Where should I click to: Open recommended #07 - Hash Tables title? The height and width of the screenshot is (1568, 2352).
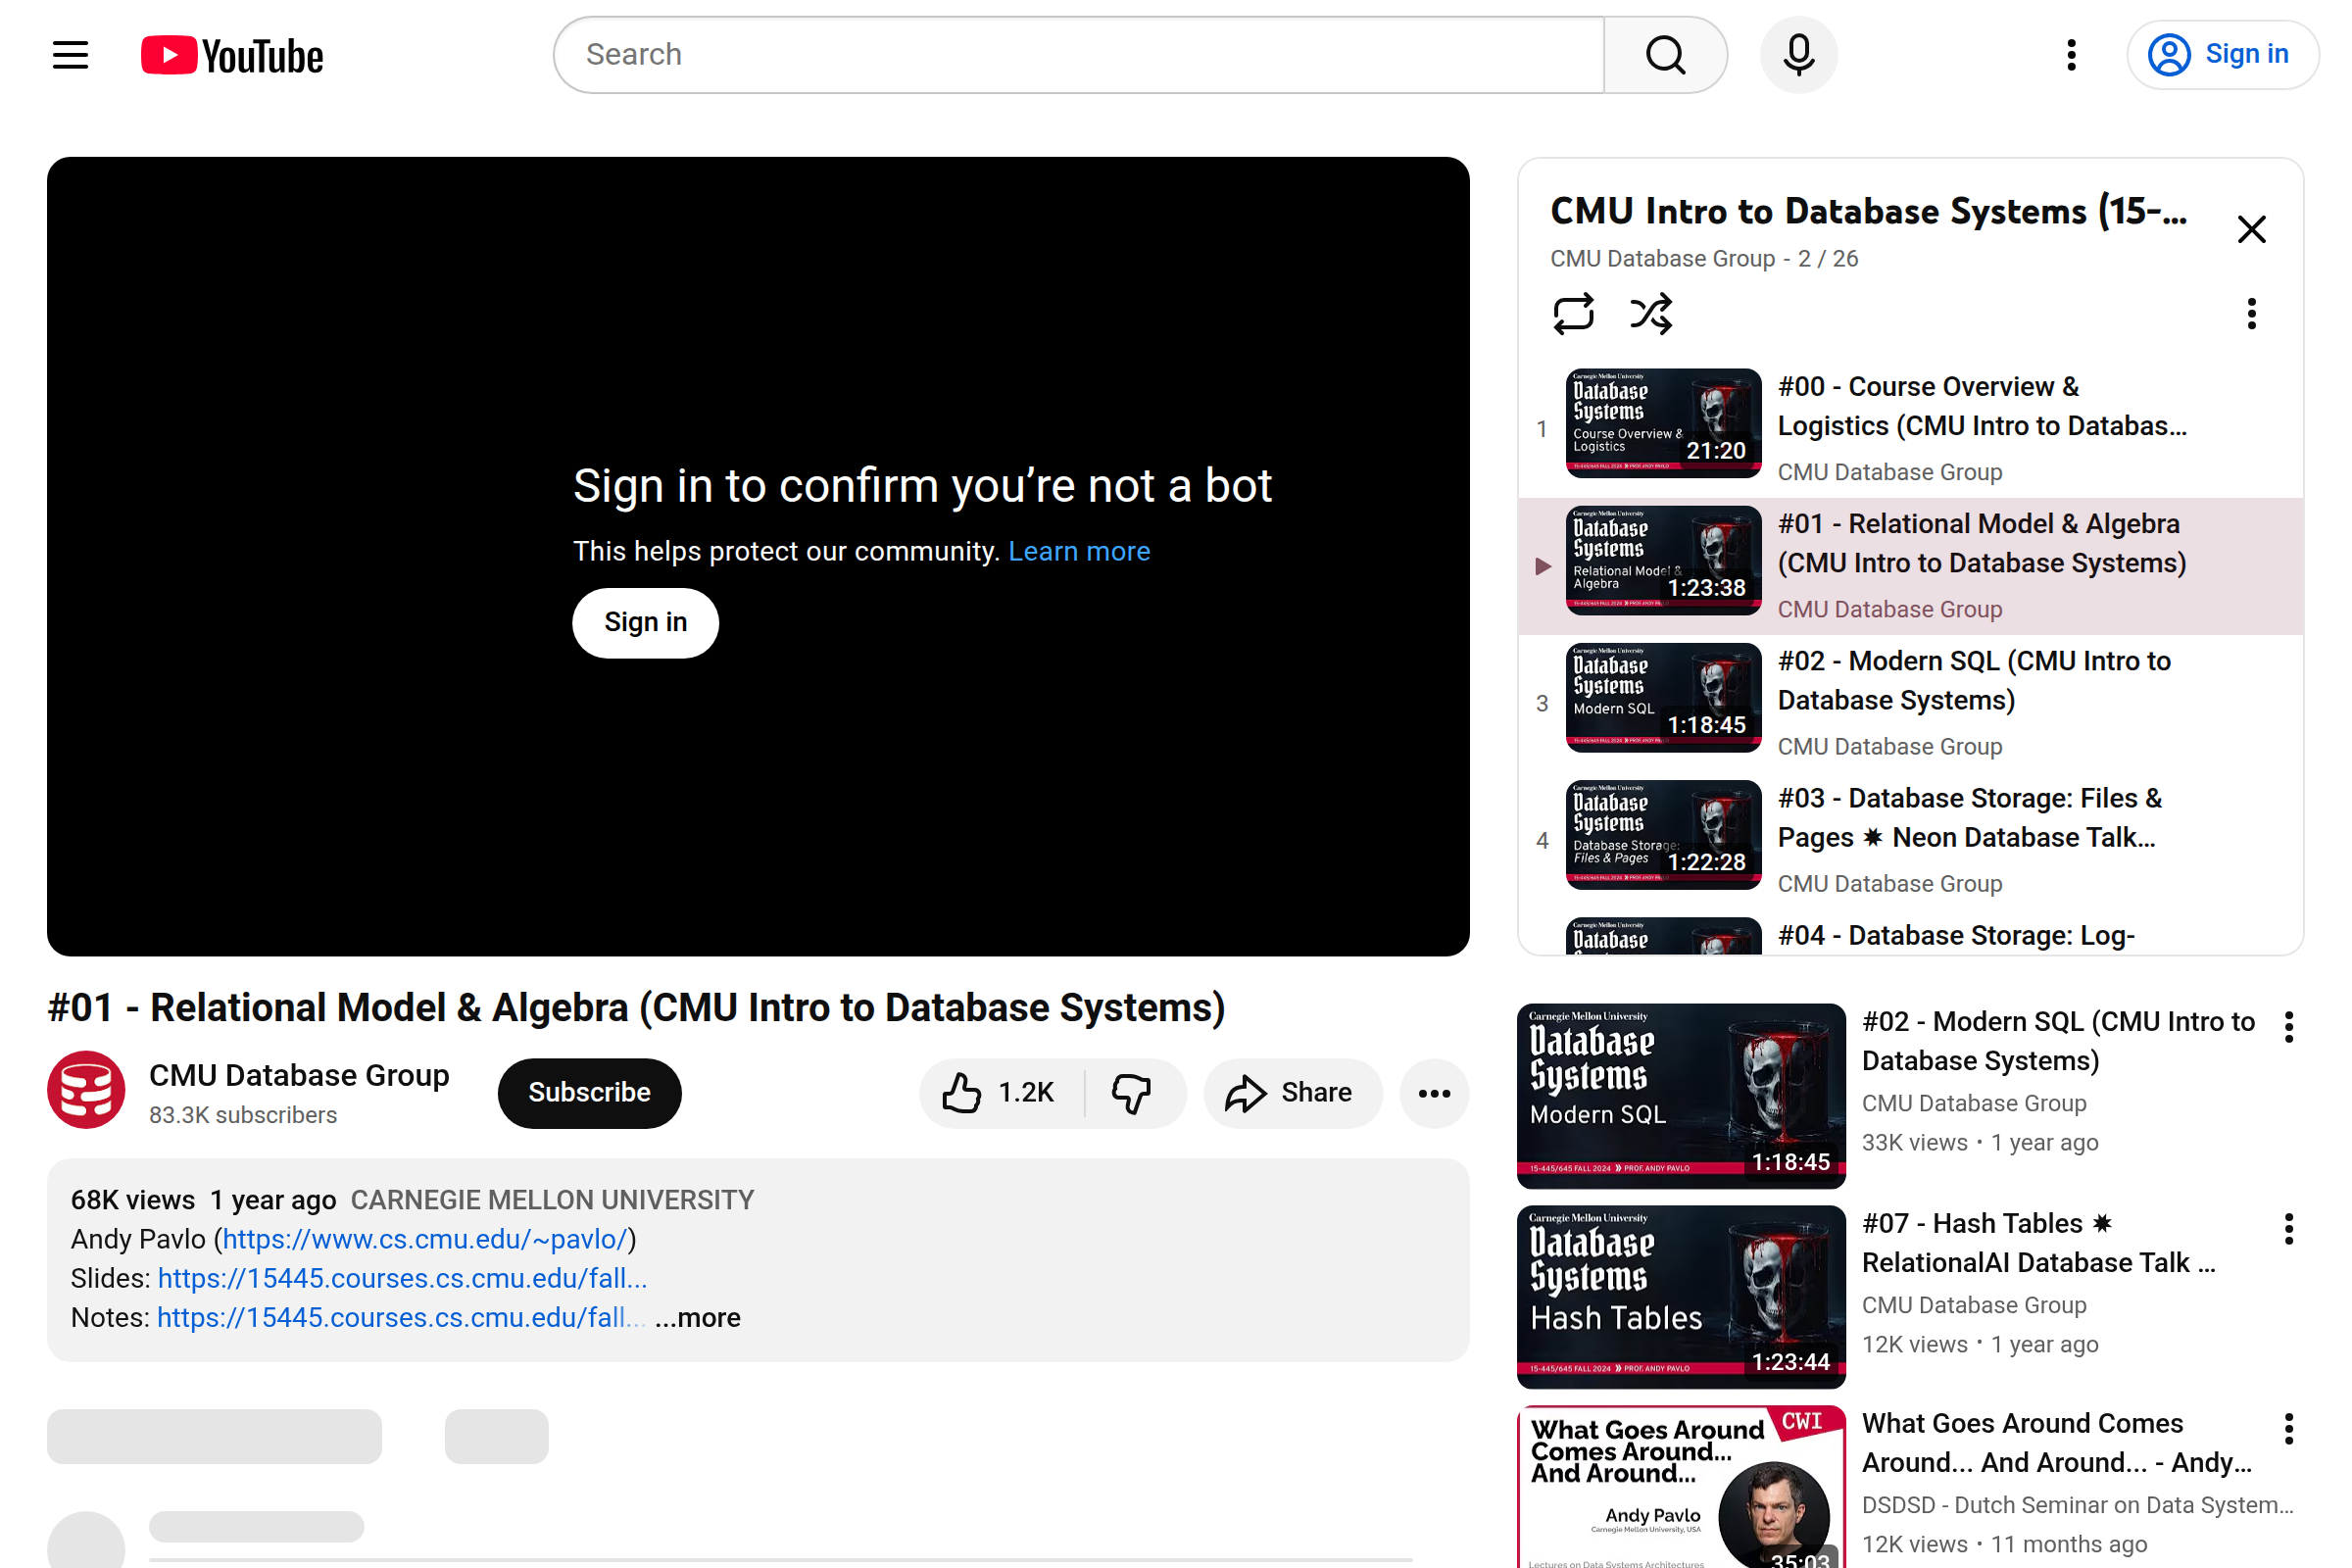pyautogui.click(x=2038, y=1243)
